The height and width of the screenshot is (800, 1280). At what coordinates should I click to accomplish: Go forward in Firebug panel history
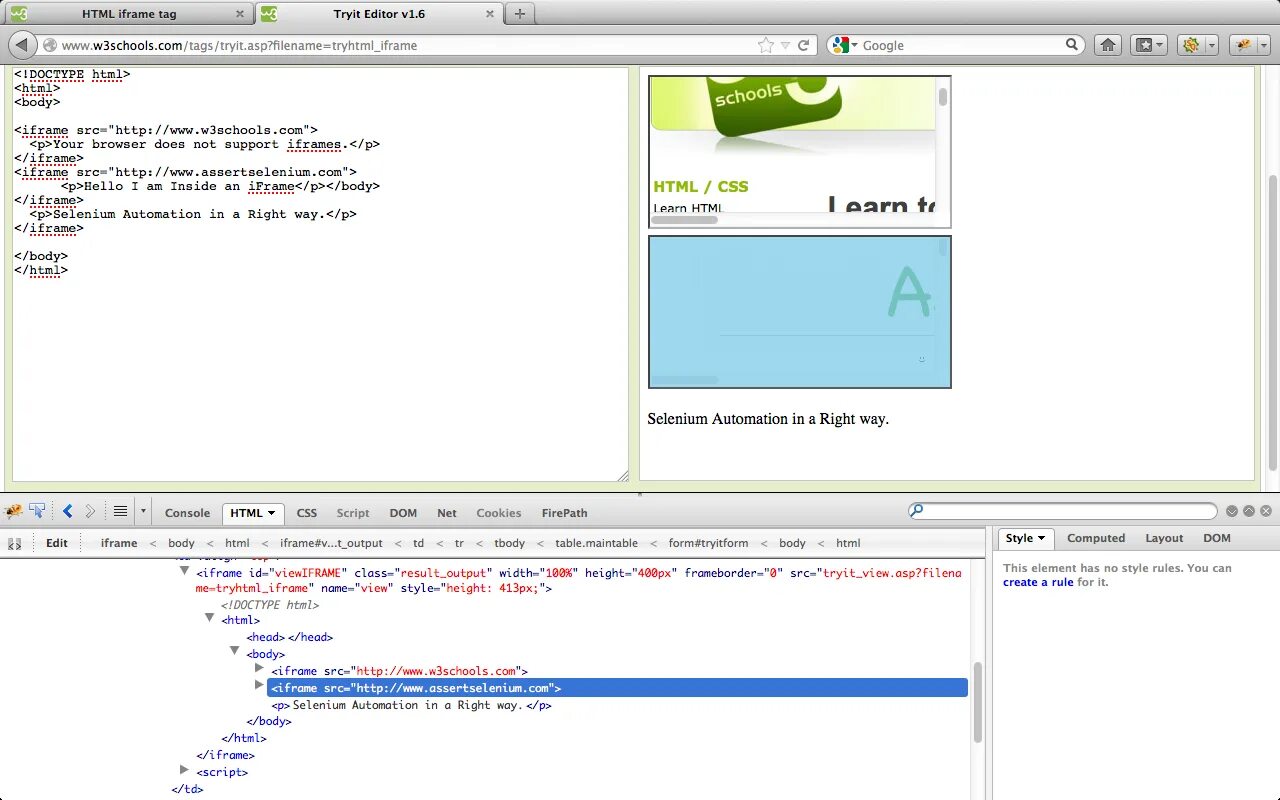(x=90, y=512)
